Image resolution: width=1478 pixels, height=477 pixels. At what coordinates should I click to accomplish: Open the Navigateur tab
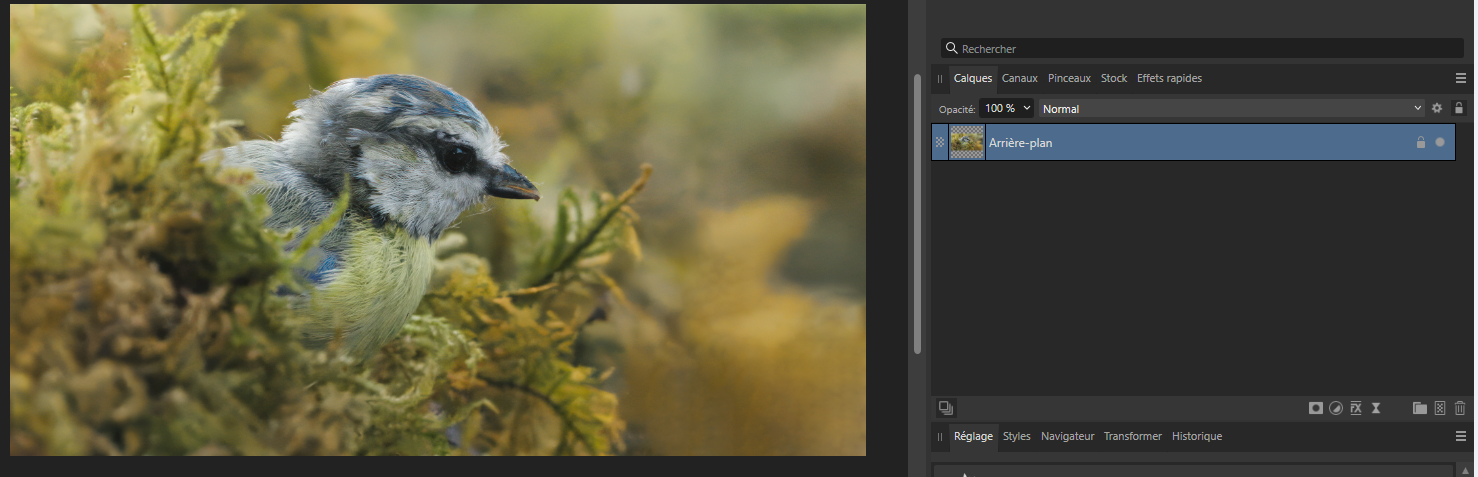(1067, 436)
